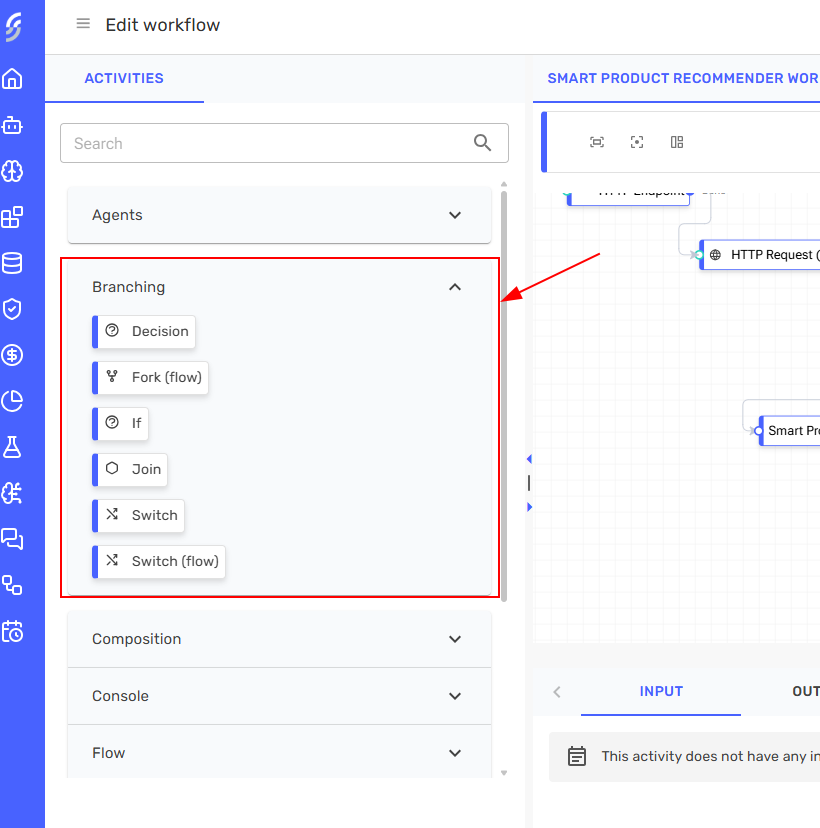Click the auto-layout icon in canvas toolbar
This screenshot has height=828, width=820.
[677, 142]
